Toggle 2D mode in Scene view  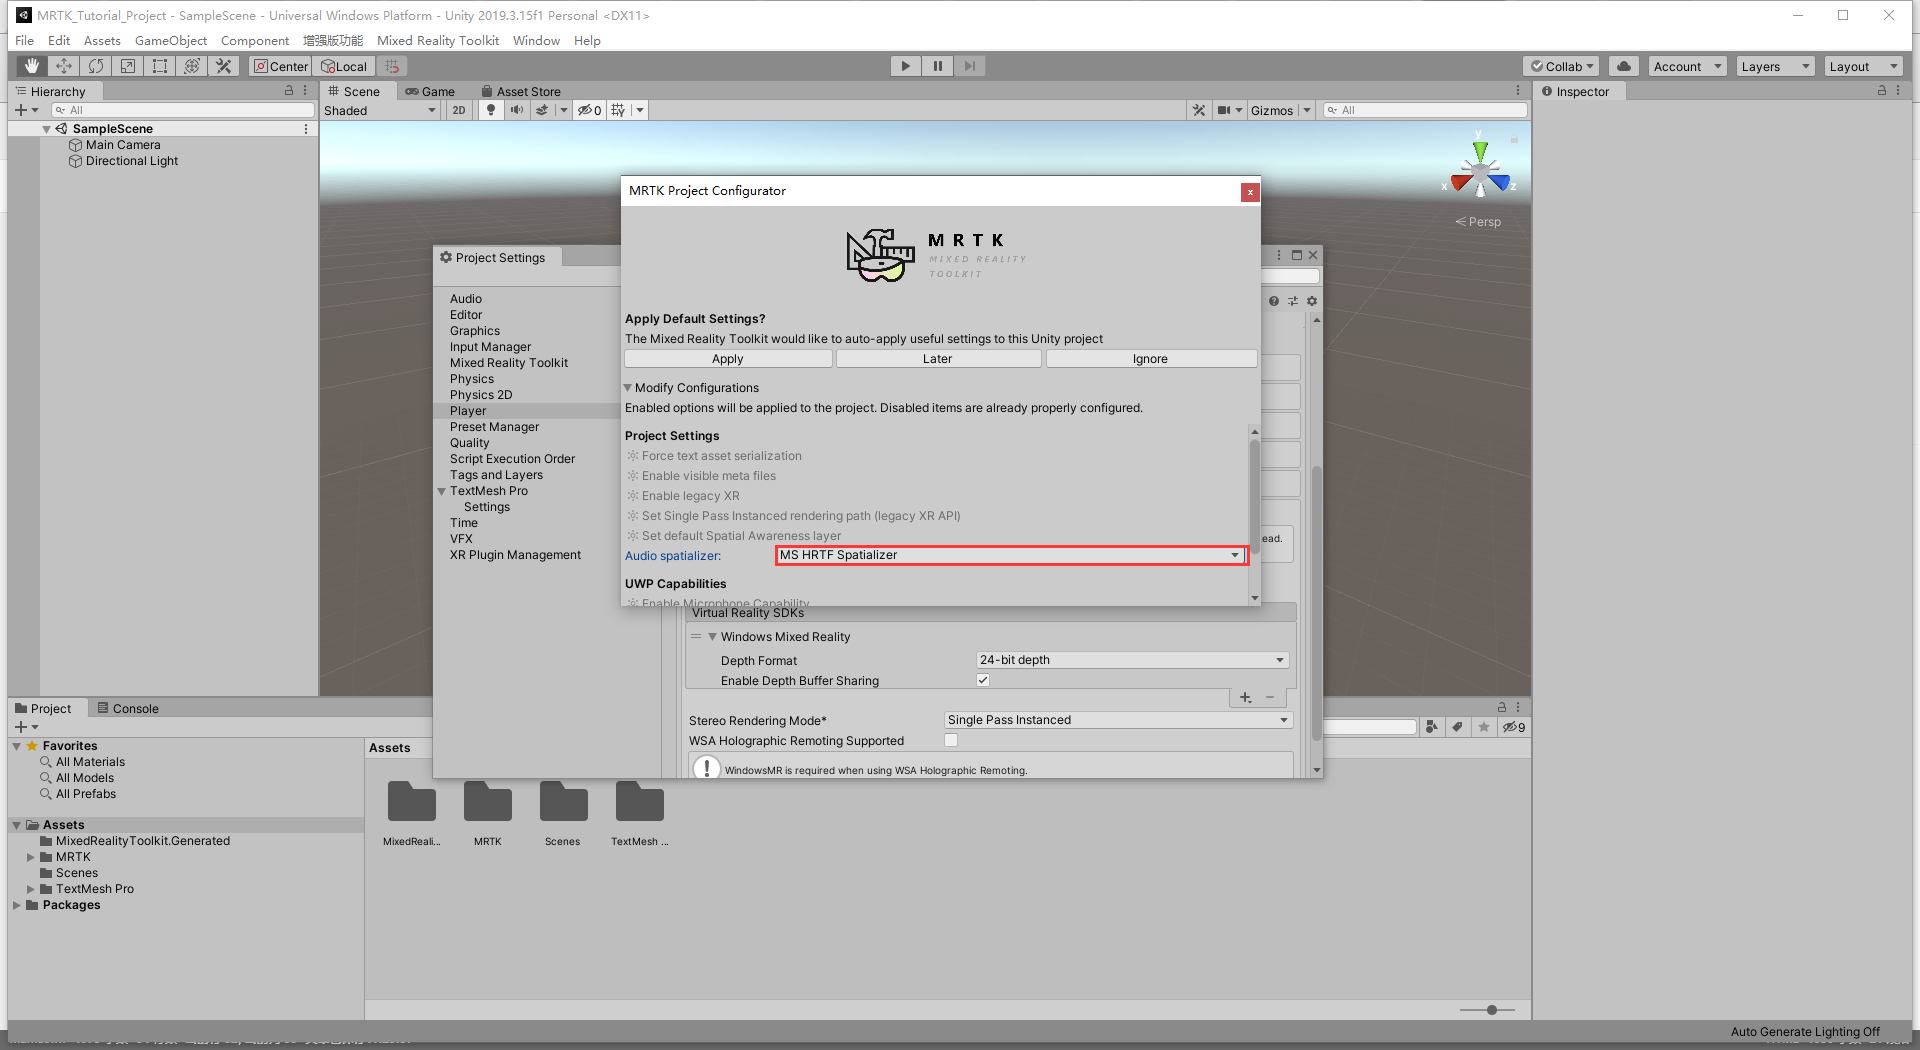(x=459, y=110)
